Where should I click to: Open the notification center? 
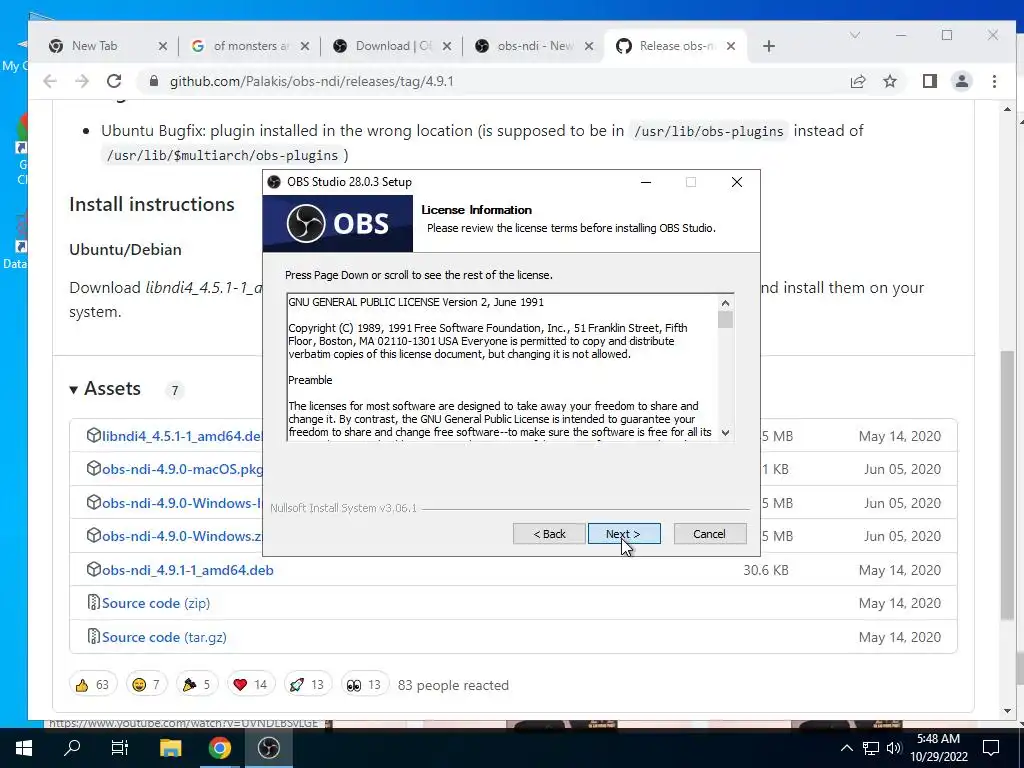tap(991, 748)
